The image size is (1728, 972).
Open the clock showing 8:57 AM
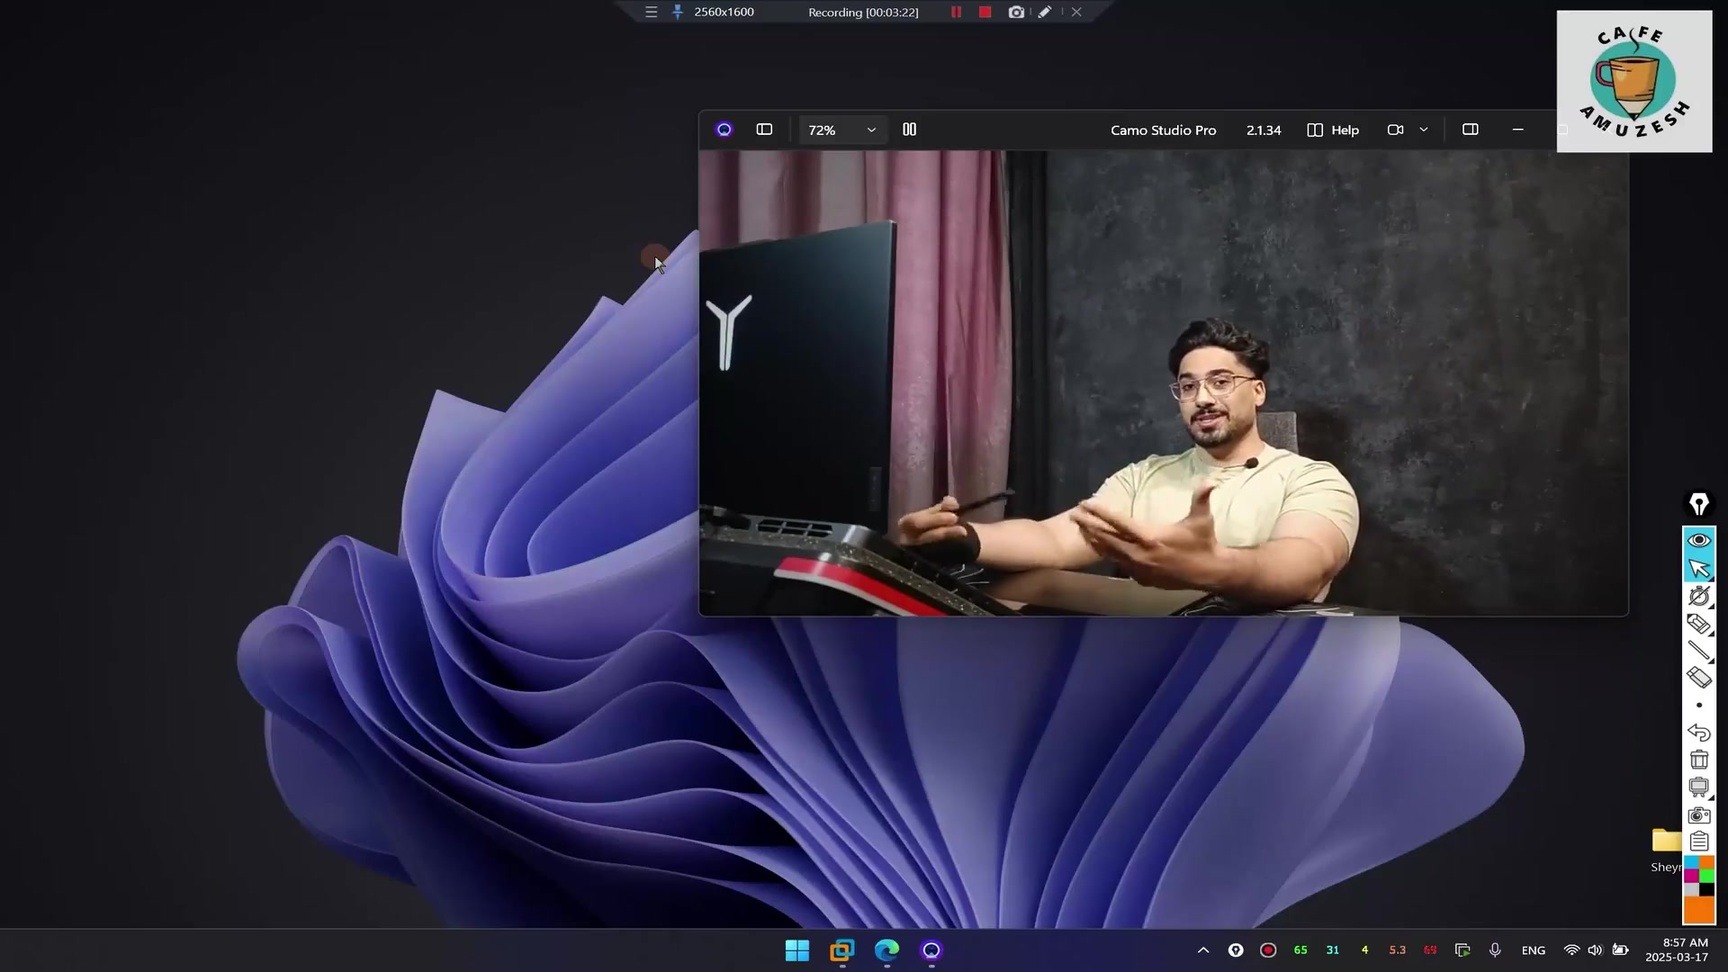pyautogui.click(x=1677, y=950)
